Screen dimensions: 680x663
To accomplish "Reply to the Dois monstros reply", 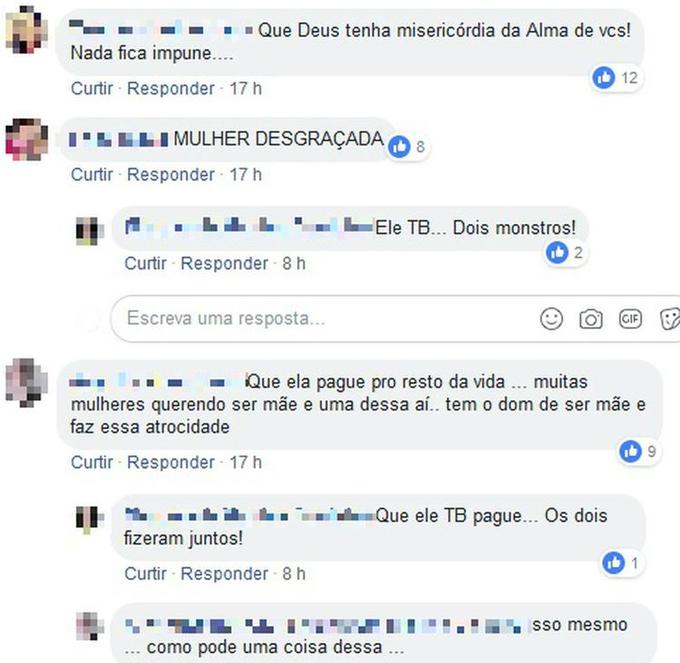I will 224,263.
